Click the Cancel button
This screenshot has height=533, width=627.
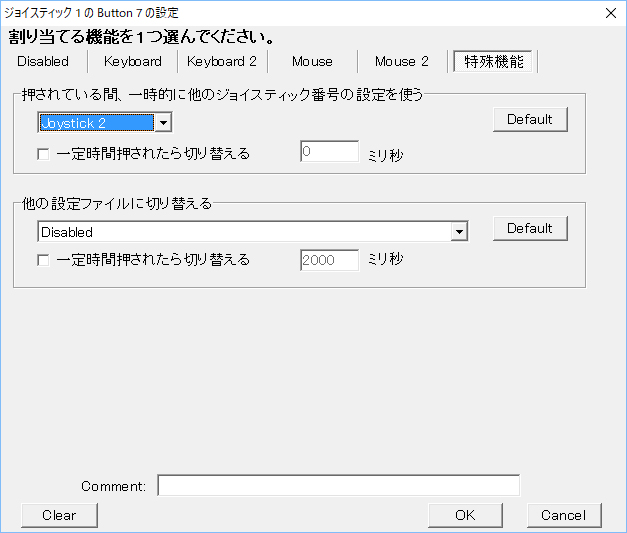pyautogui.click(x=564, y=515)
